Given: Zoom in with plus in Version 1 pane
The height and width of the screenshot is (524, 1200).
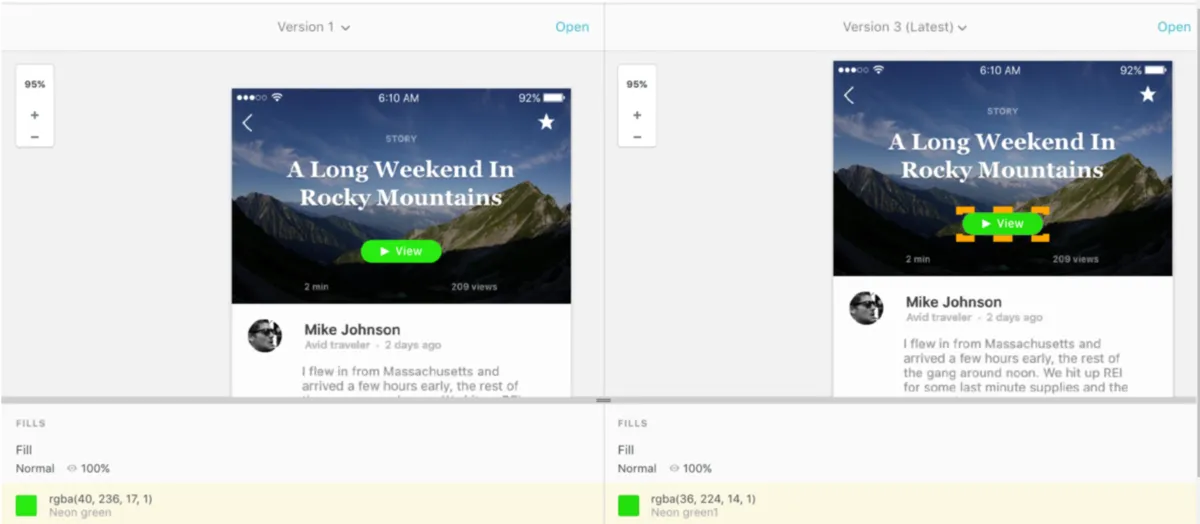Looking at the screenshot, I should point(35,115).
